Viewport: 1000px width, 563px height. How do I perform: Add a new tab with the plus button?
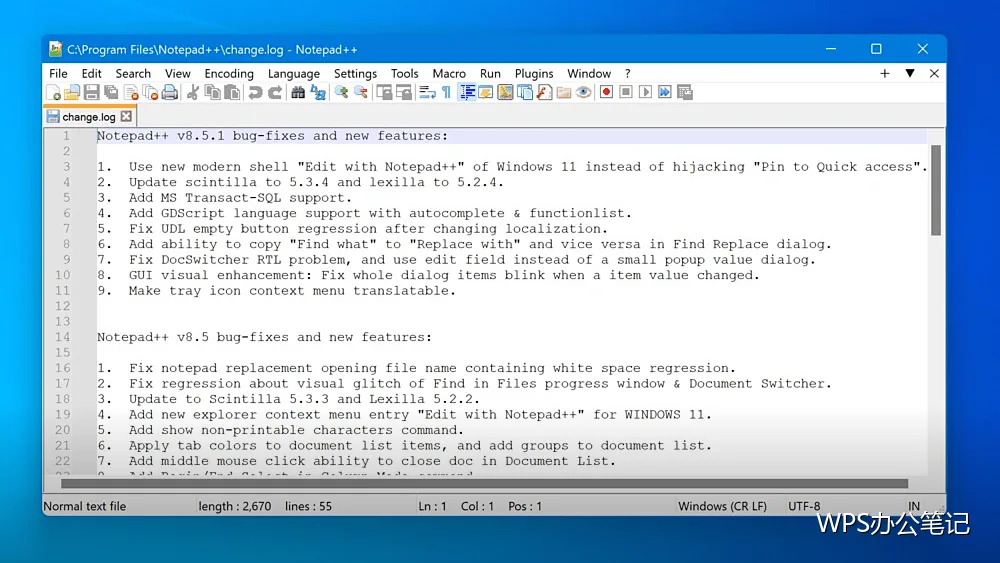885,73
